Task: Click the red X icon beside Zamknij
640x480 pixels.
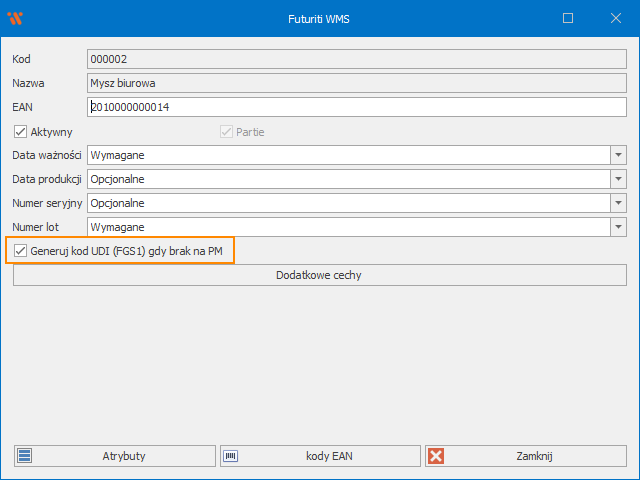Action: pyautogui.click(x=436, y=456)
